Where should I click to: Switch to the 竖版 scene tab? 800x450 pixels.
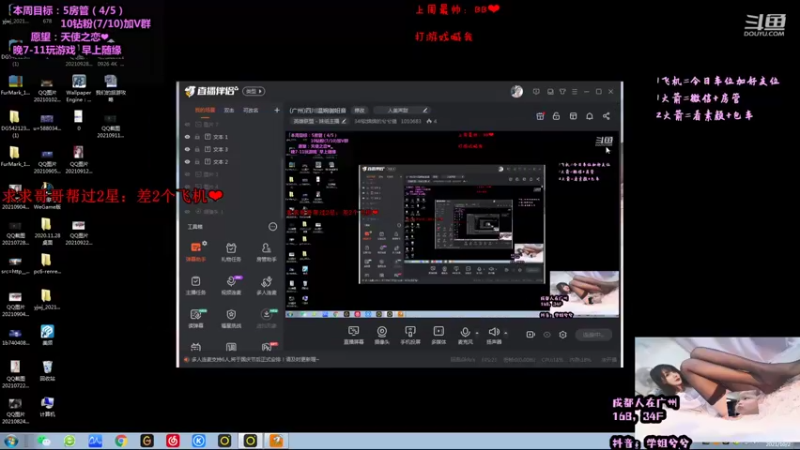(229, 110)
